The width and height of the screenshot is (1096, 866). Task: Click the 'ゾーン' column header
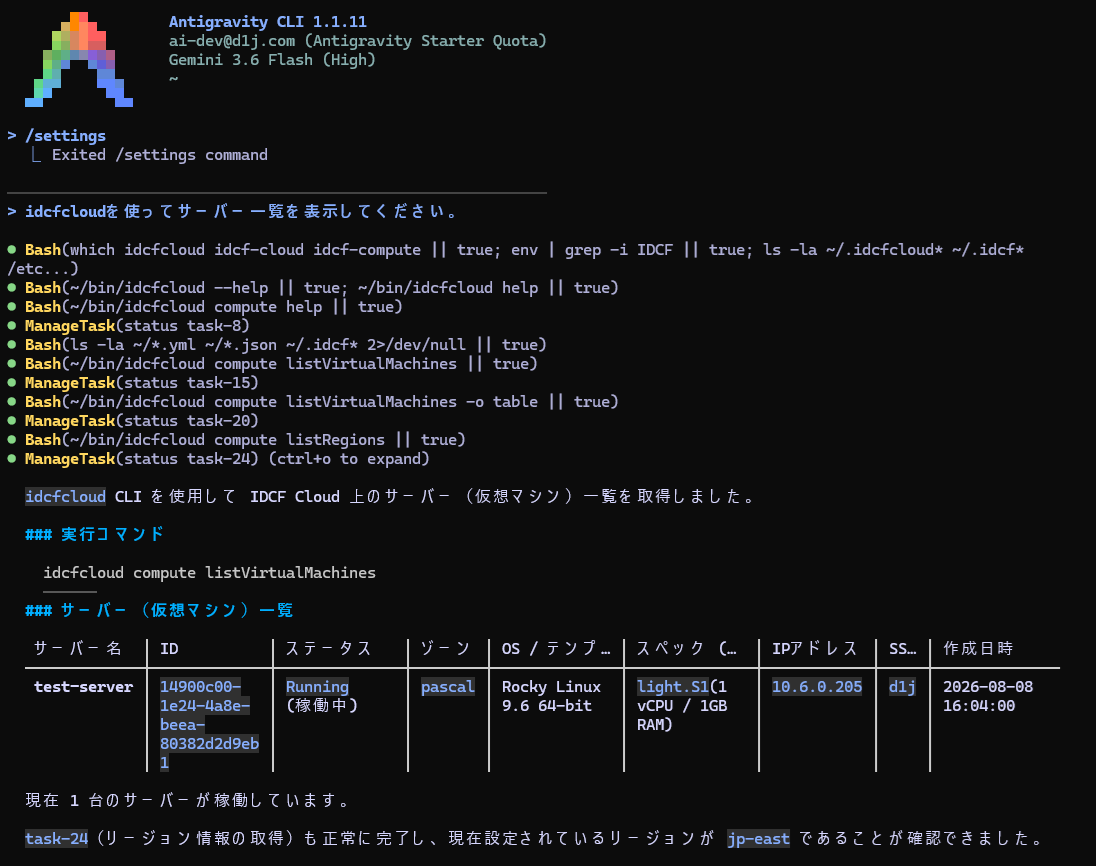coord(445,649)
